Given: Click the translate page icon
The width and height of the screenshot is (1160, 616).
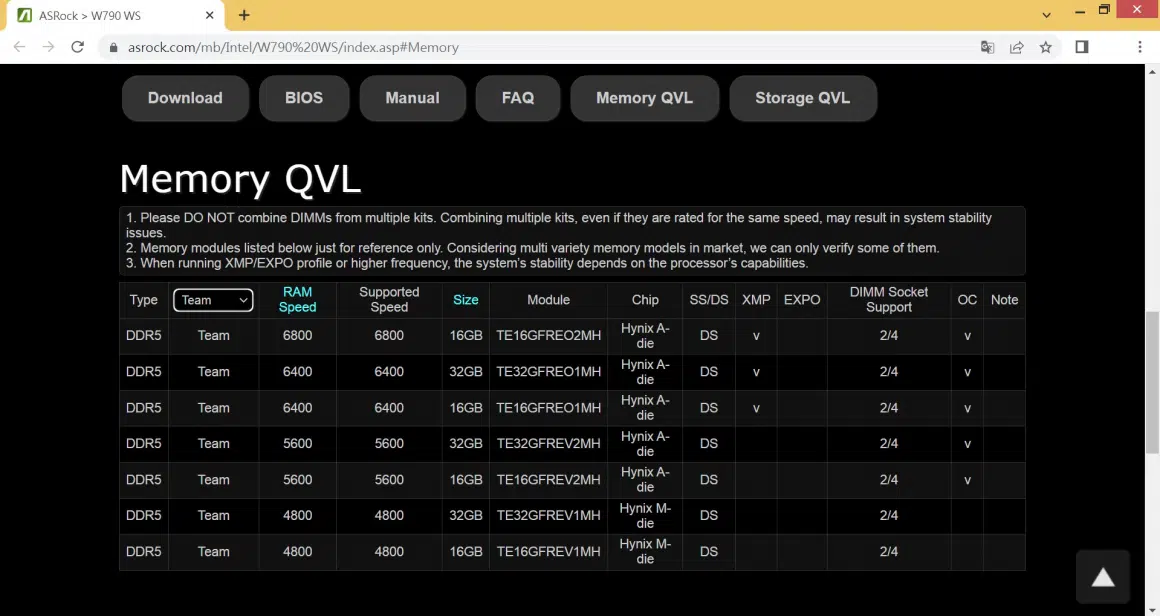Looking at the screenshot, I should click(987, 47).
